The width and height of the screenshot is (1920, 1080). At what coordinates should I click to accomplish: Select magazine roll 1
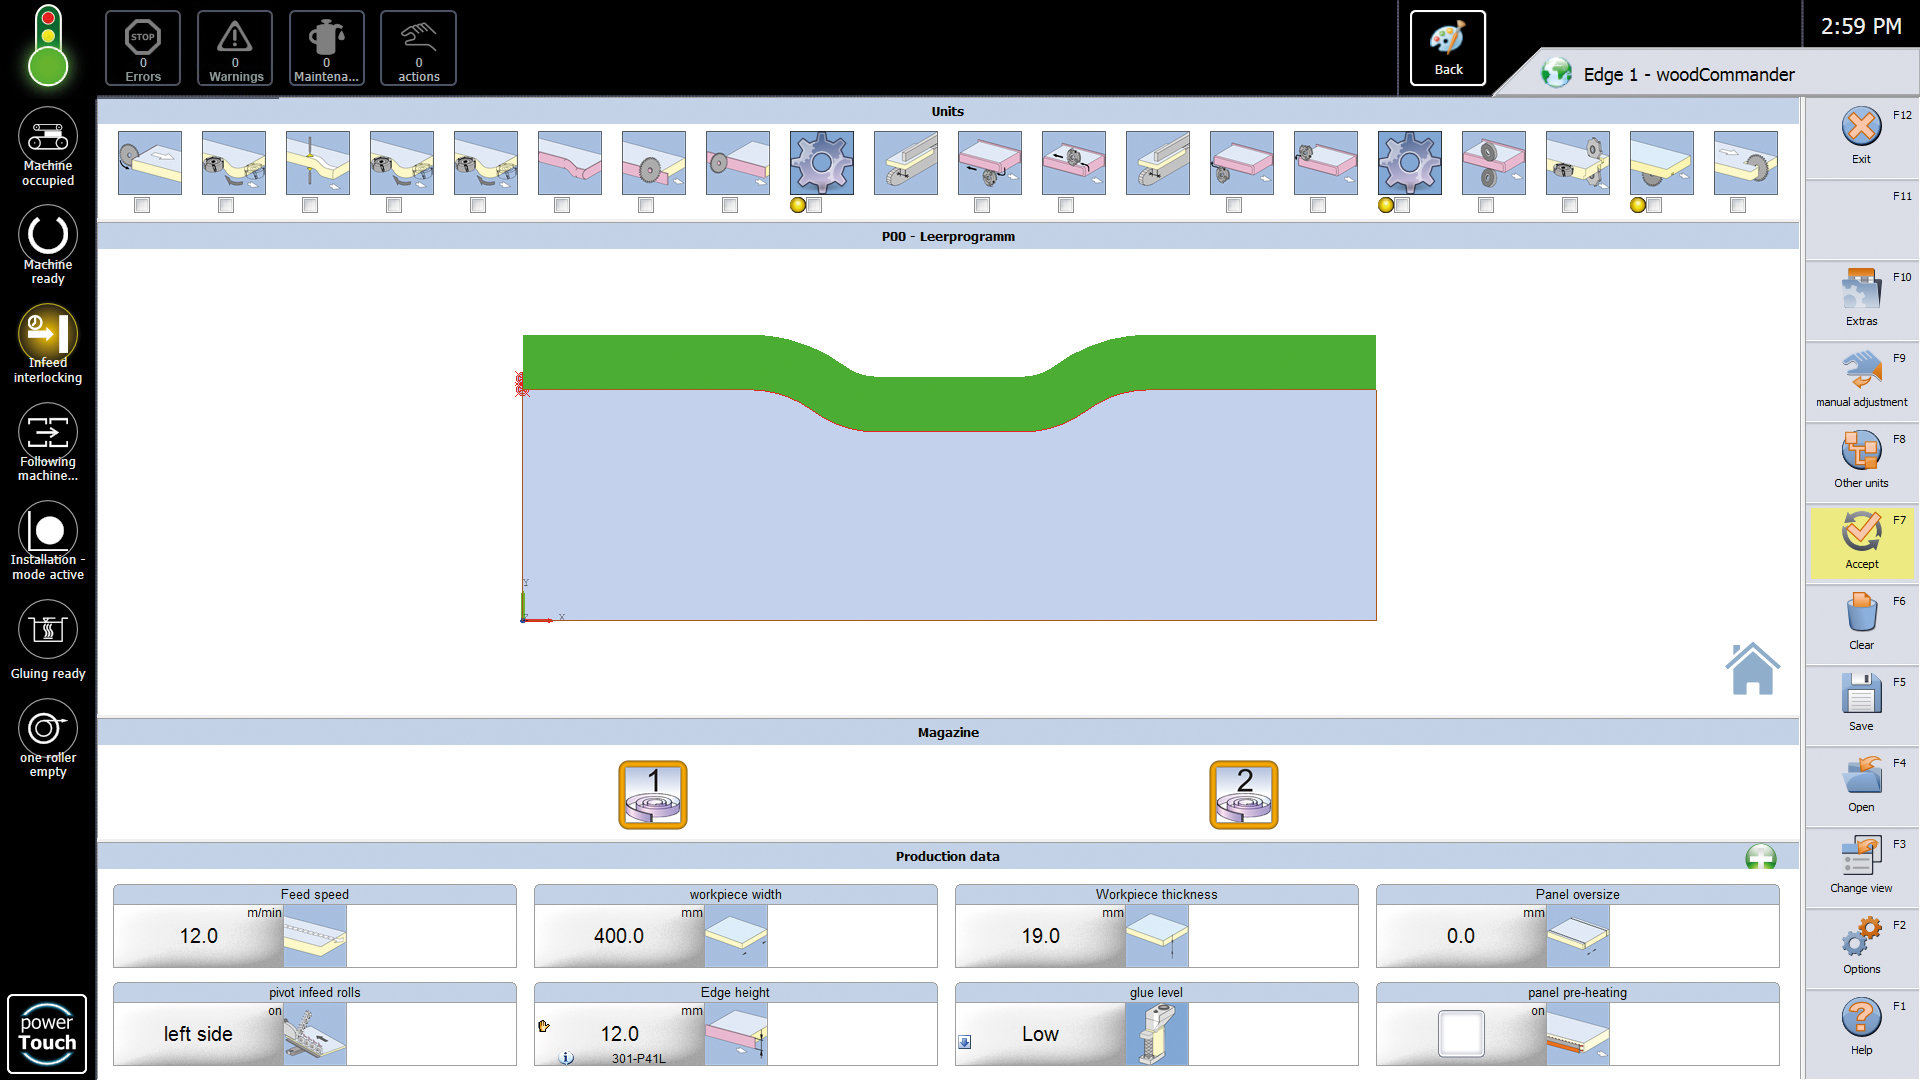[653, 795]
